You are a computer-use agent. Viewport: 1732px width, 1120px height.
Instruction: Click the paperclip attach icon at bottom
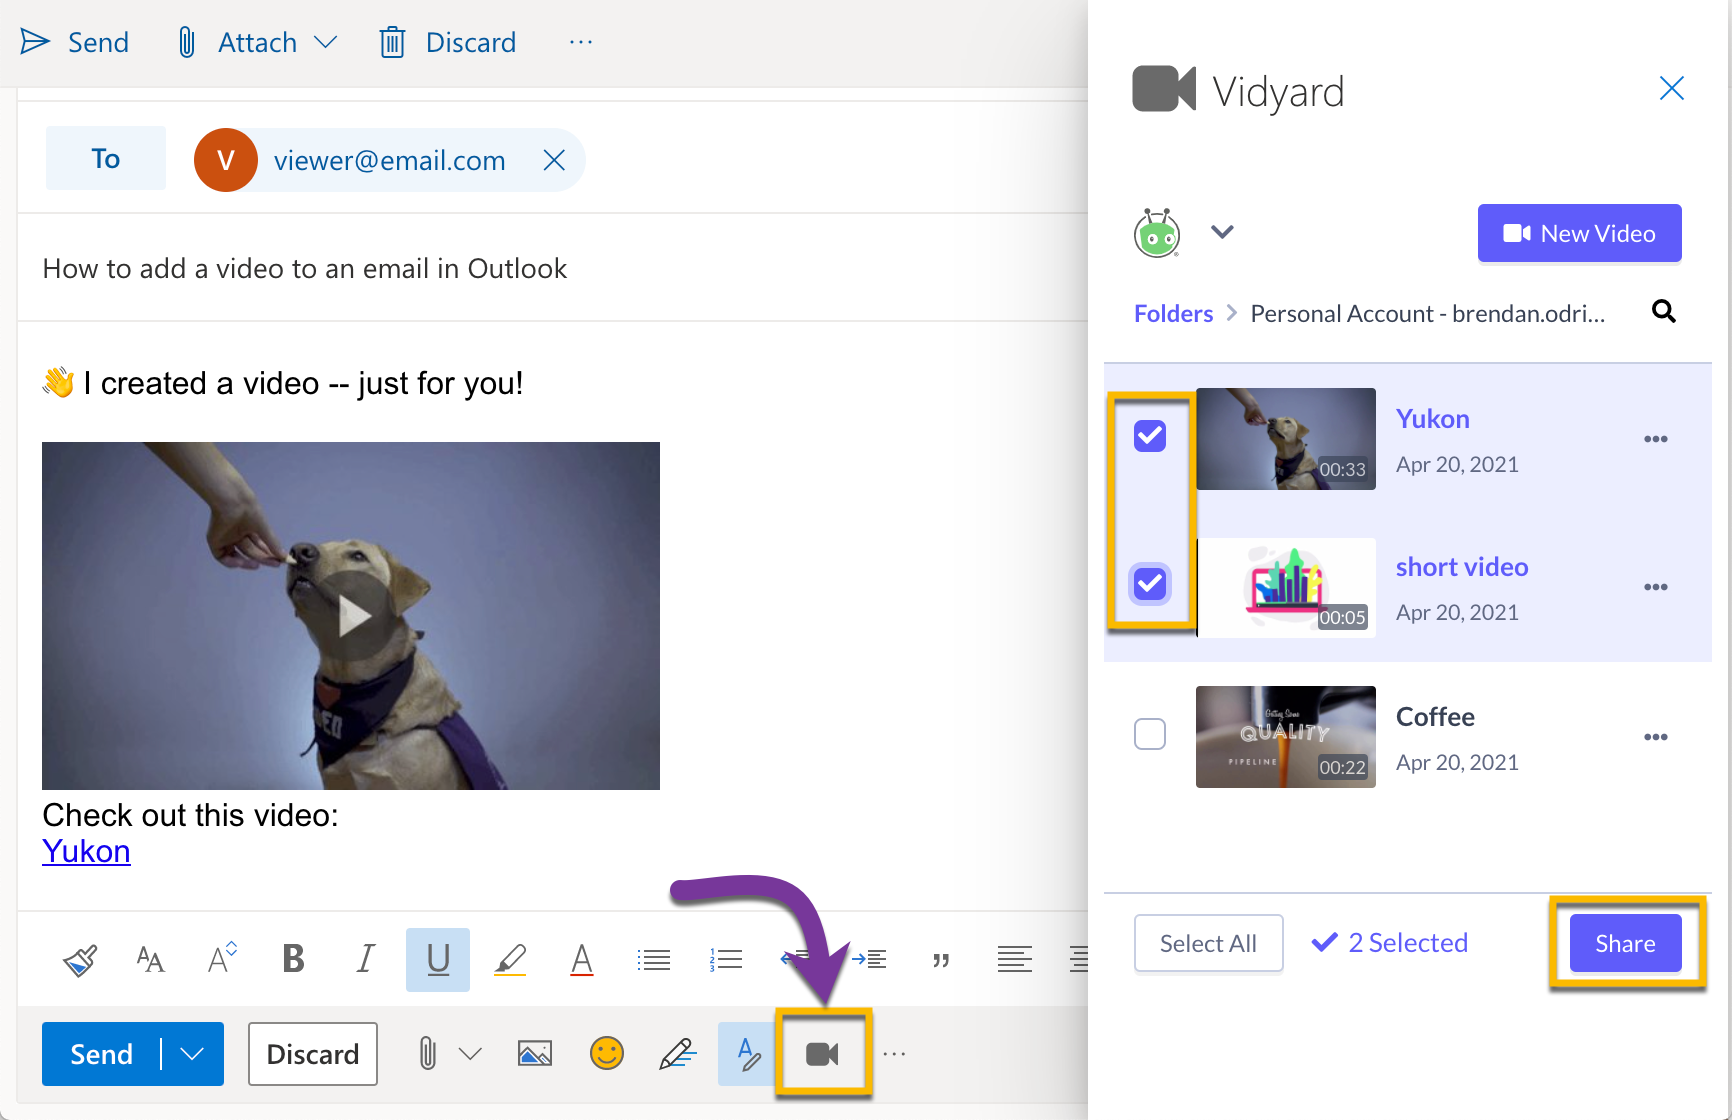(x=427, y=1054)
